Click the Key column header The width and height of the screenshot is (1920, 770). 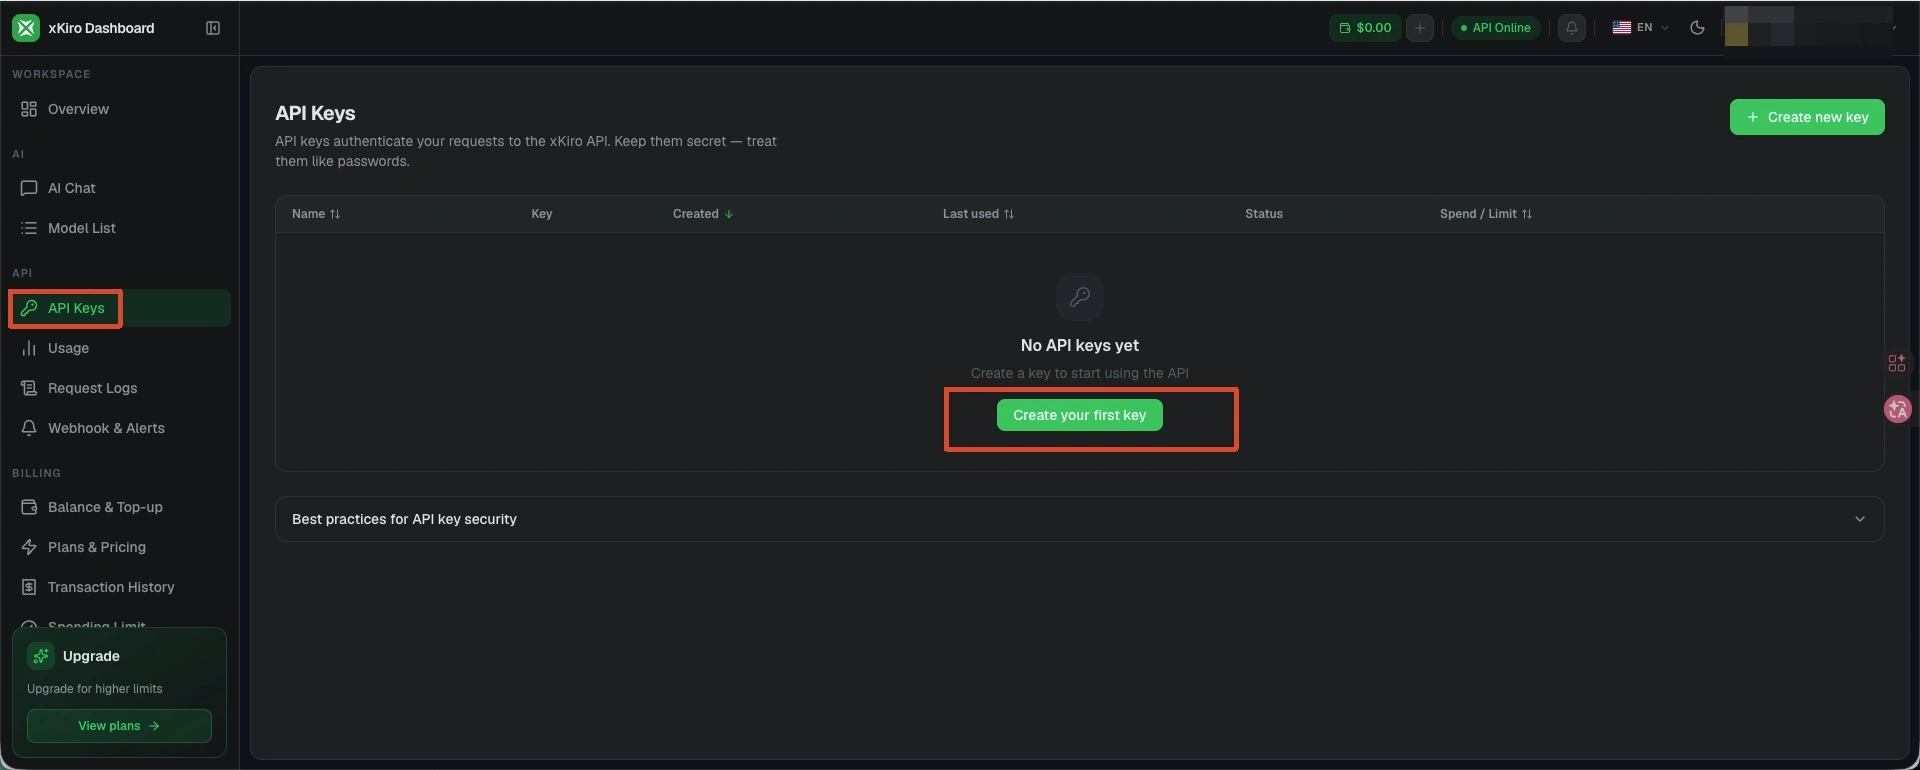pos(542,214)
